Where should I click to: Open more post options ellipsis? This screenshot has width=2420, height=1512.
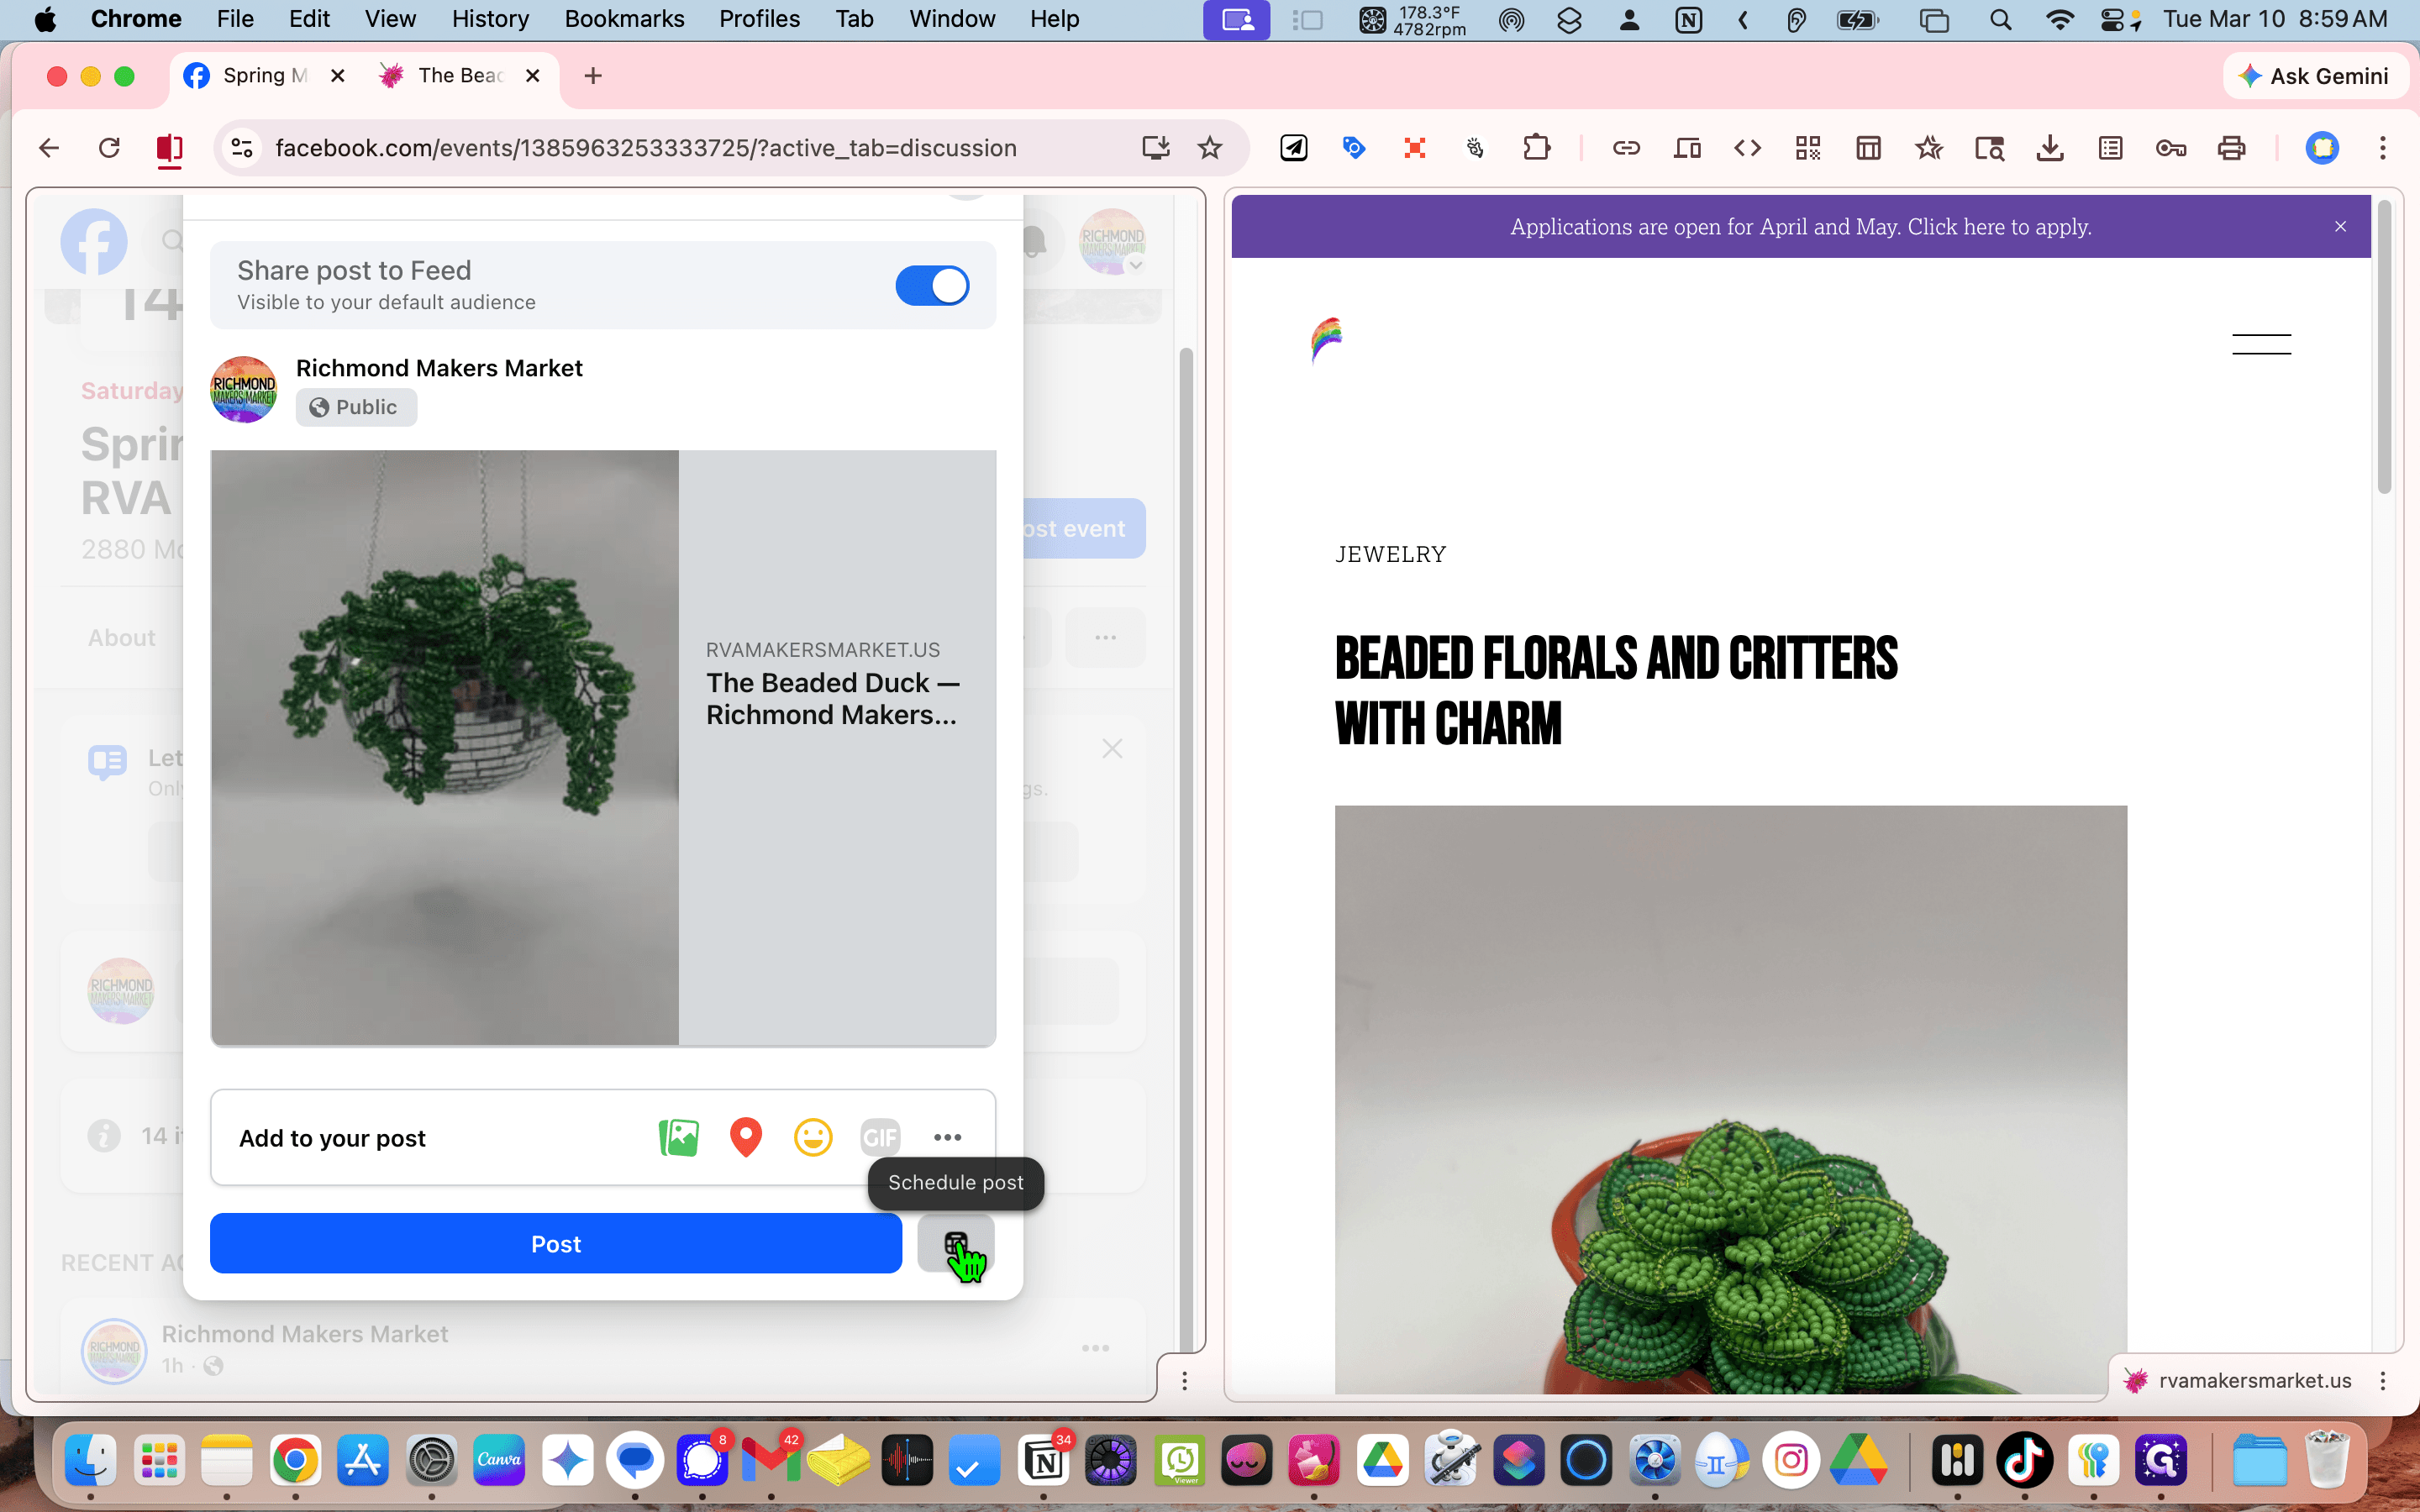click(x=947, y=1137)
